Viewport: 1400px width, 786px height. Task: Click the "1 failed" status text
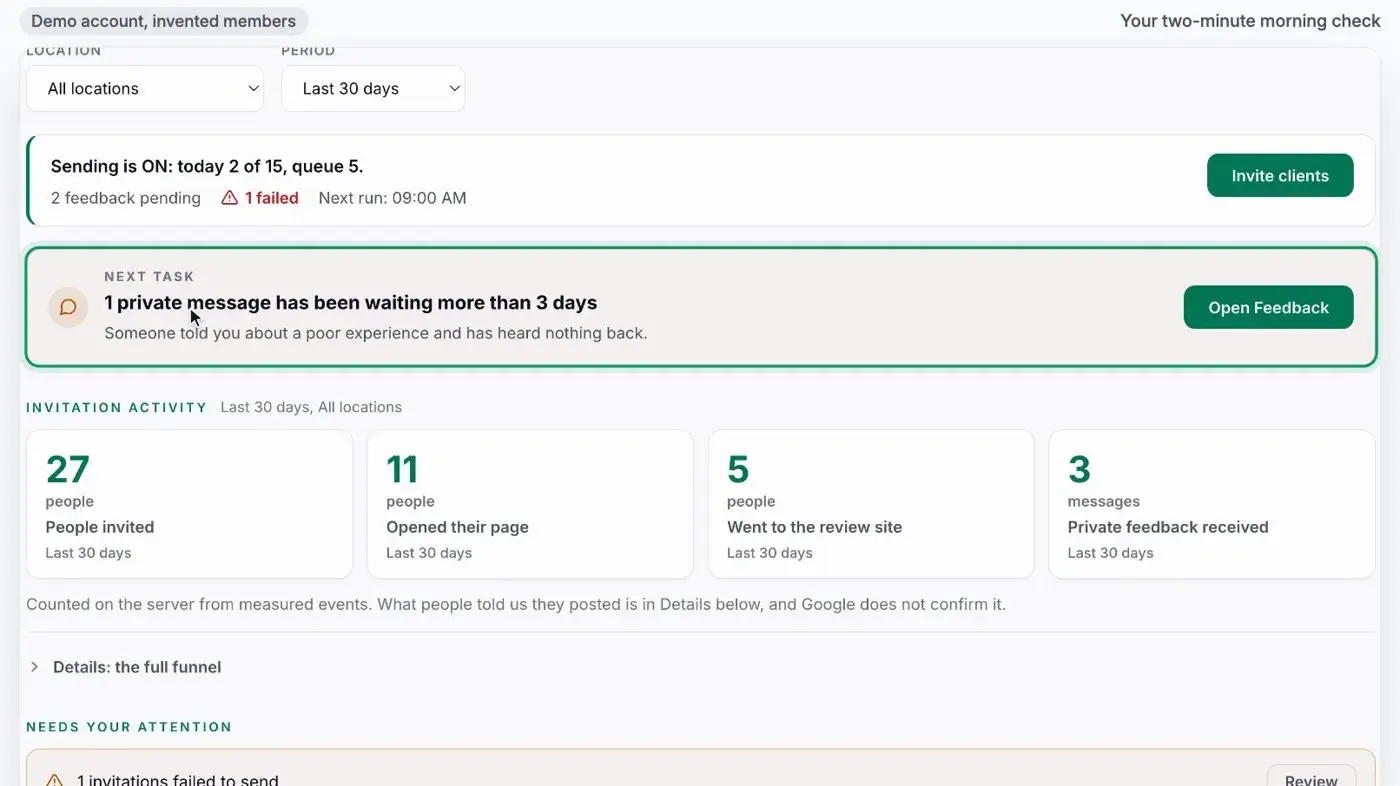272,198
